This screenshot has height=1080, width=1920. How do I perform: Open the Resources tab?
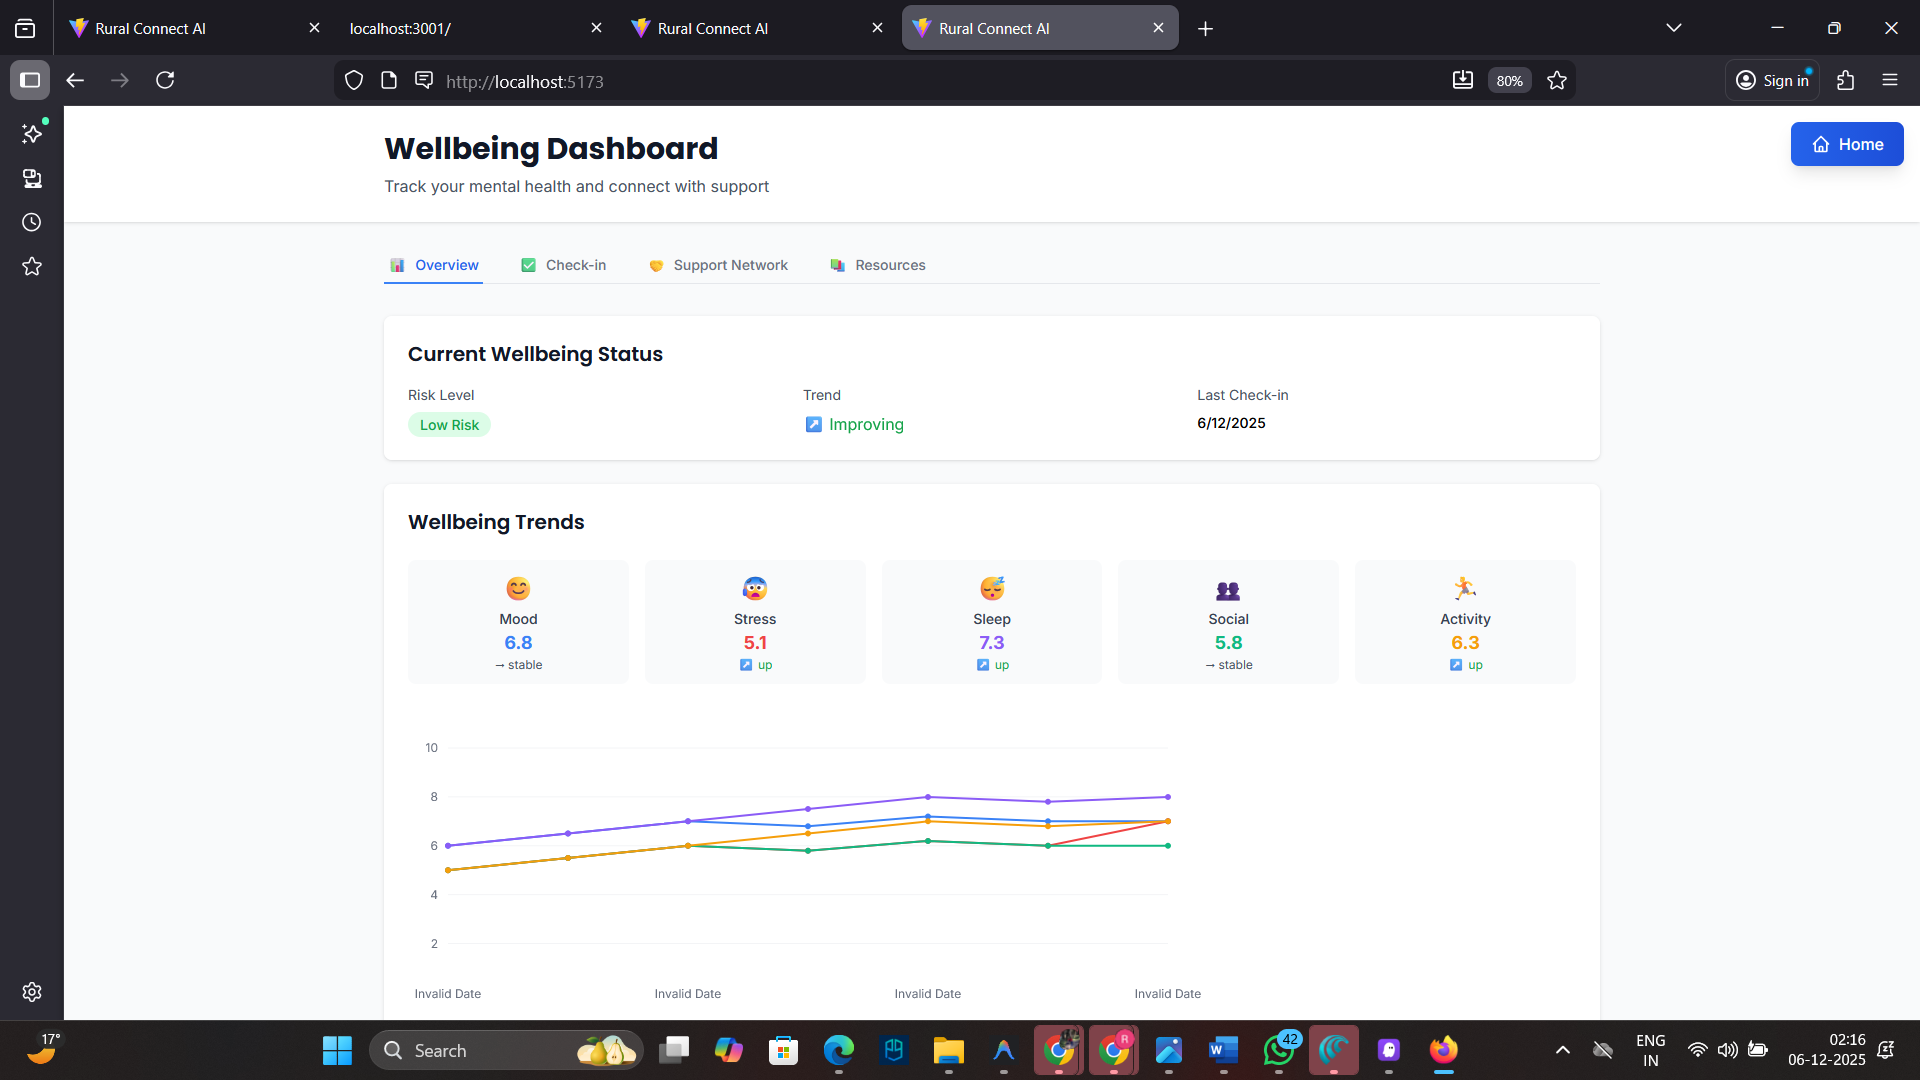877,265
